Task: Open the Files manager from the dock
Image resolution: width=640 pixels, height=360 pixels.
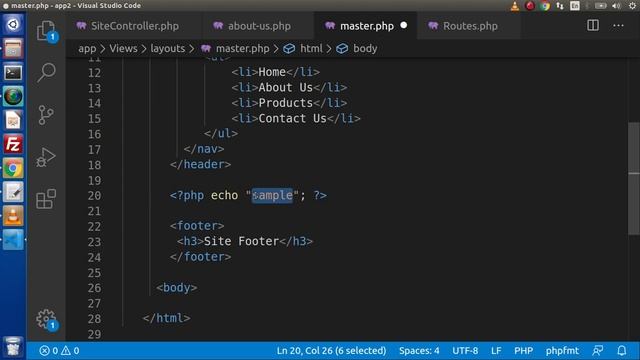Action: click(13, 49)
